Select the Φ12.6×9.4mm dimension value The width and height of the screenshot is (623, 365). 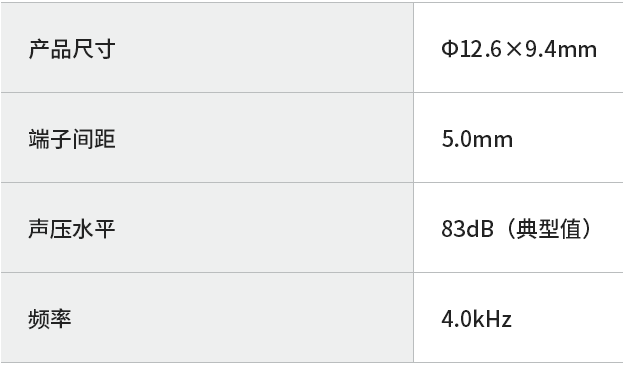coord(519,50)
